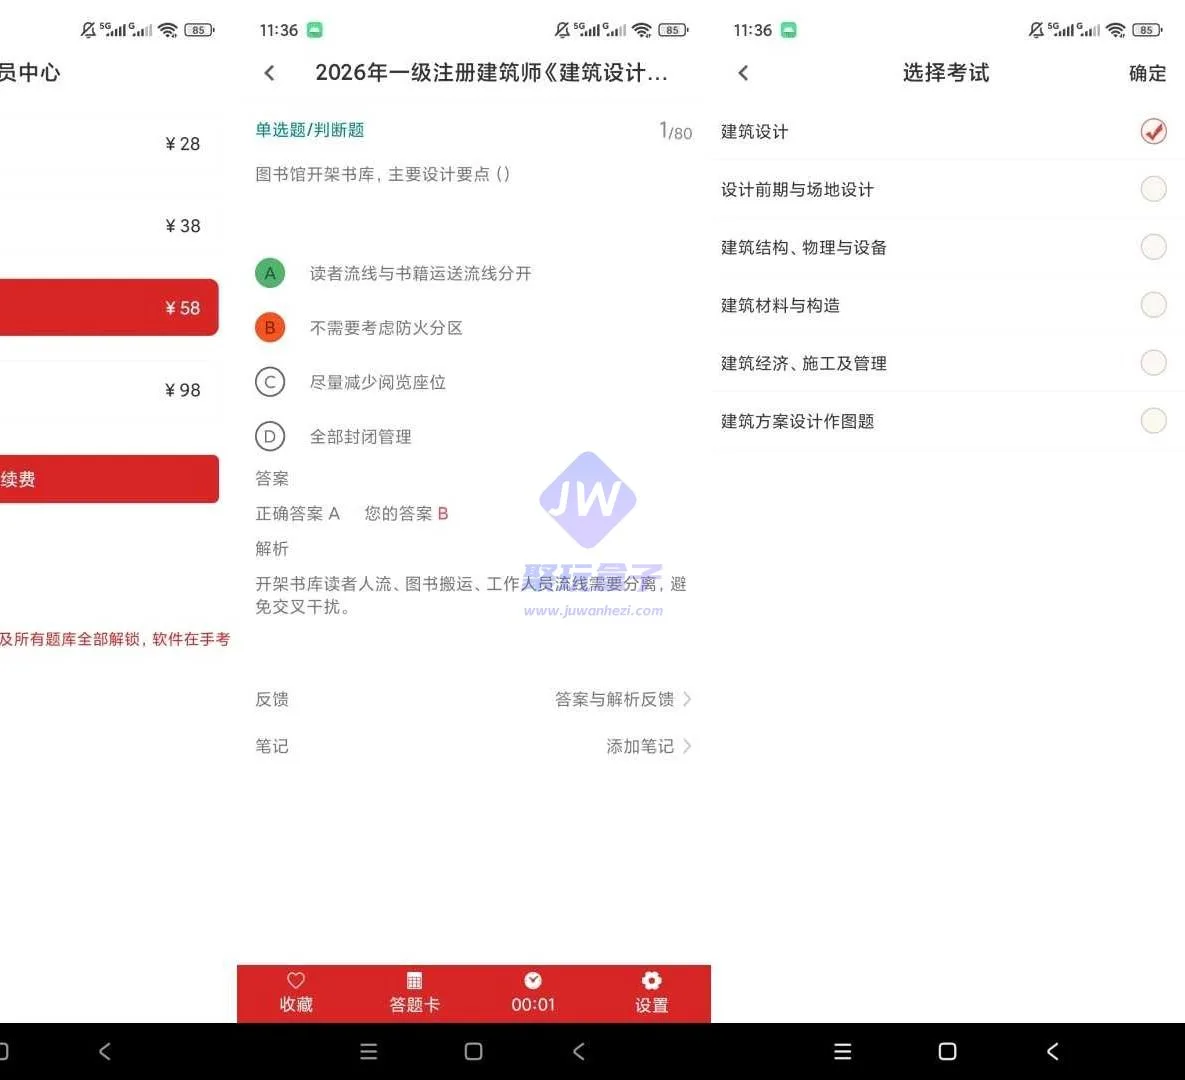1185x1080 pixels.
Task: Select answer option D circle
Action: [x=270, y=436]
